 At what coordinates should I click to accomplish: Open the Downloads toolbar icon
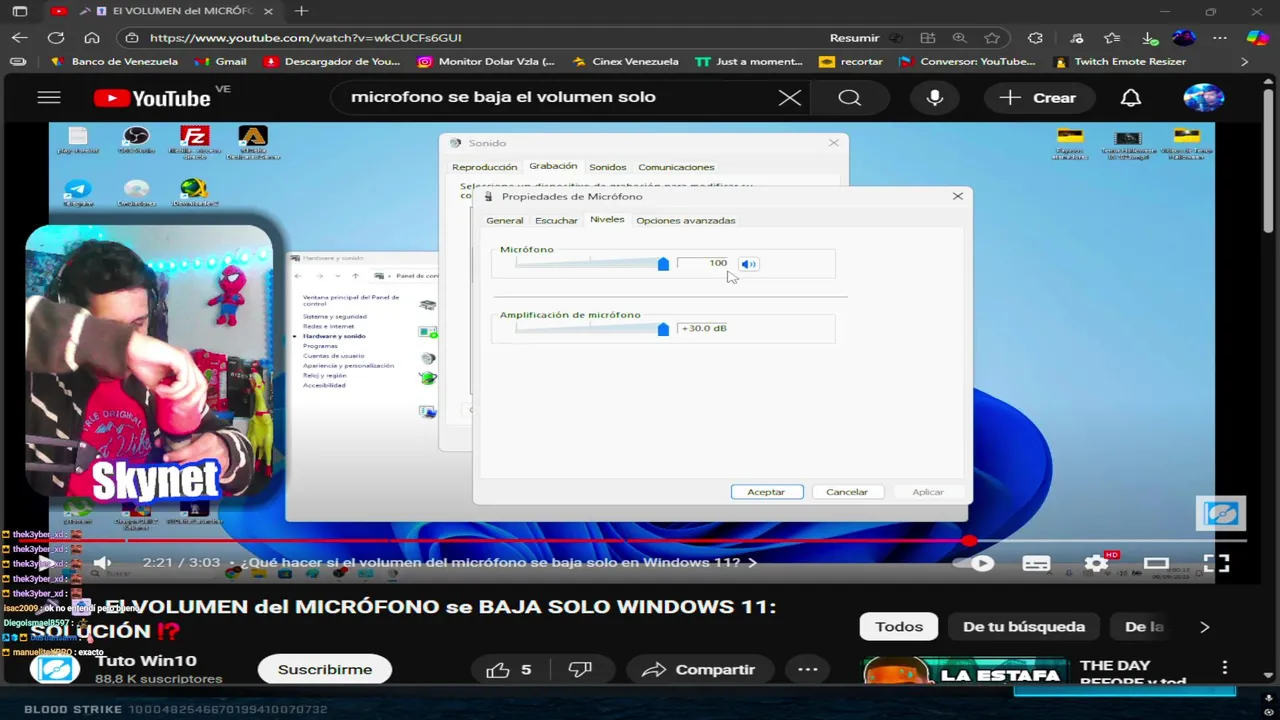(x=1148, y=38)
